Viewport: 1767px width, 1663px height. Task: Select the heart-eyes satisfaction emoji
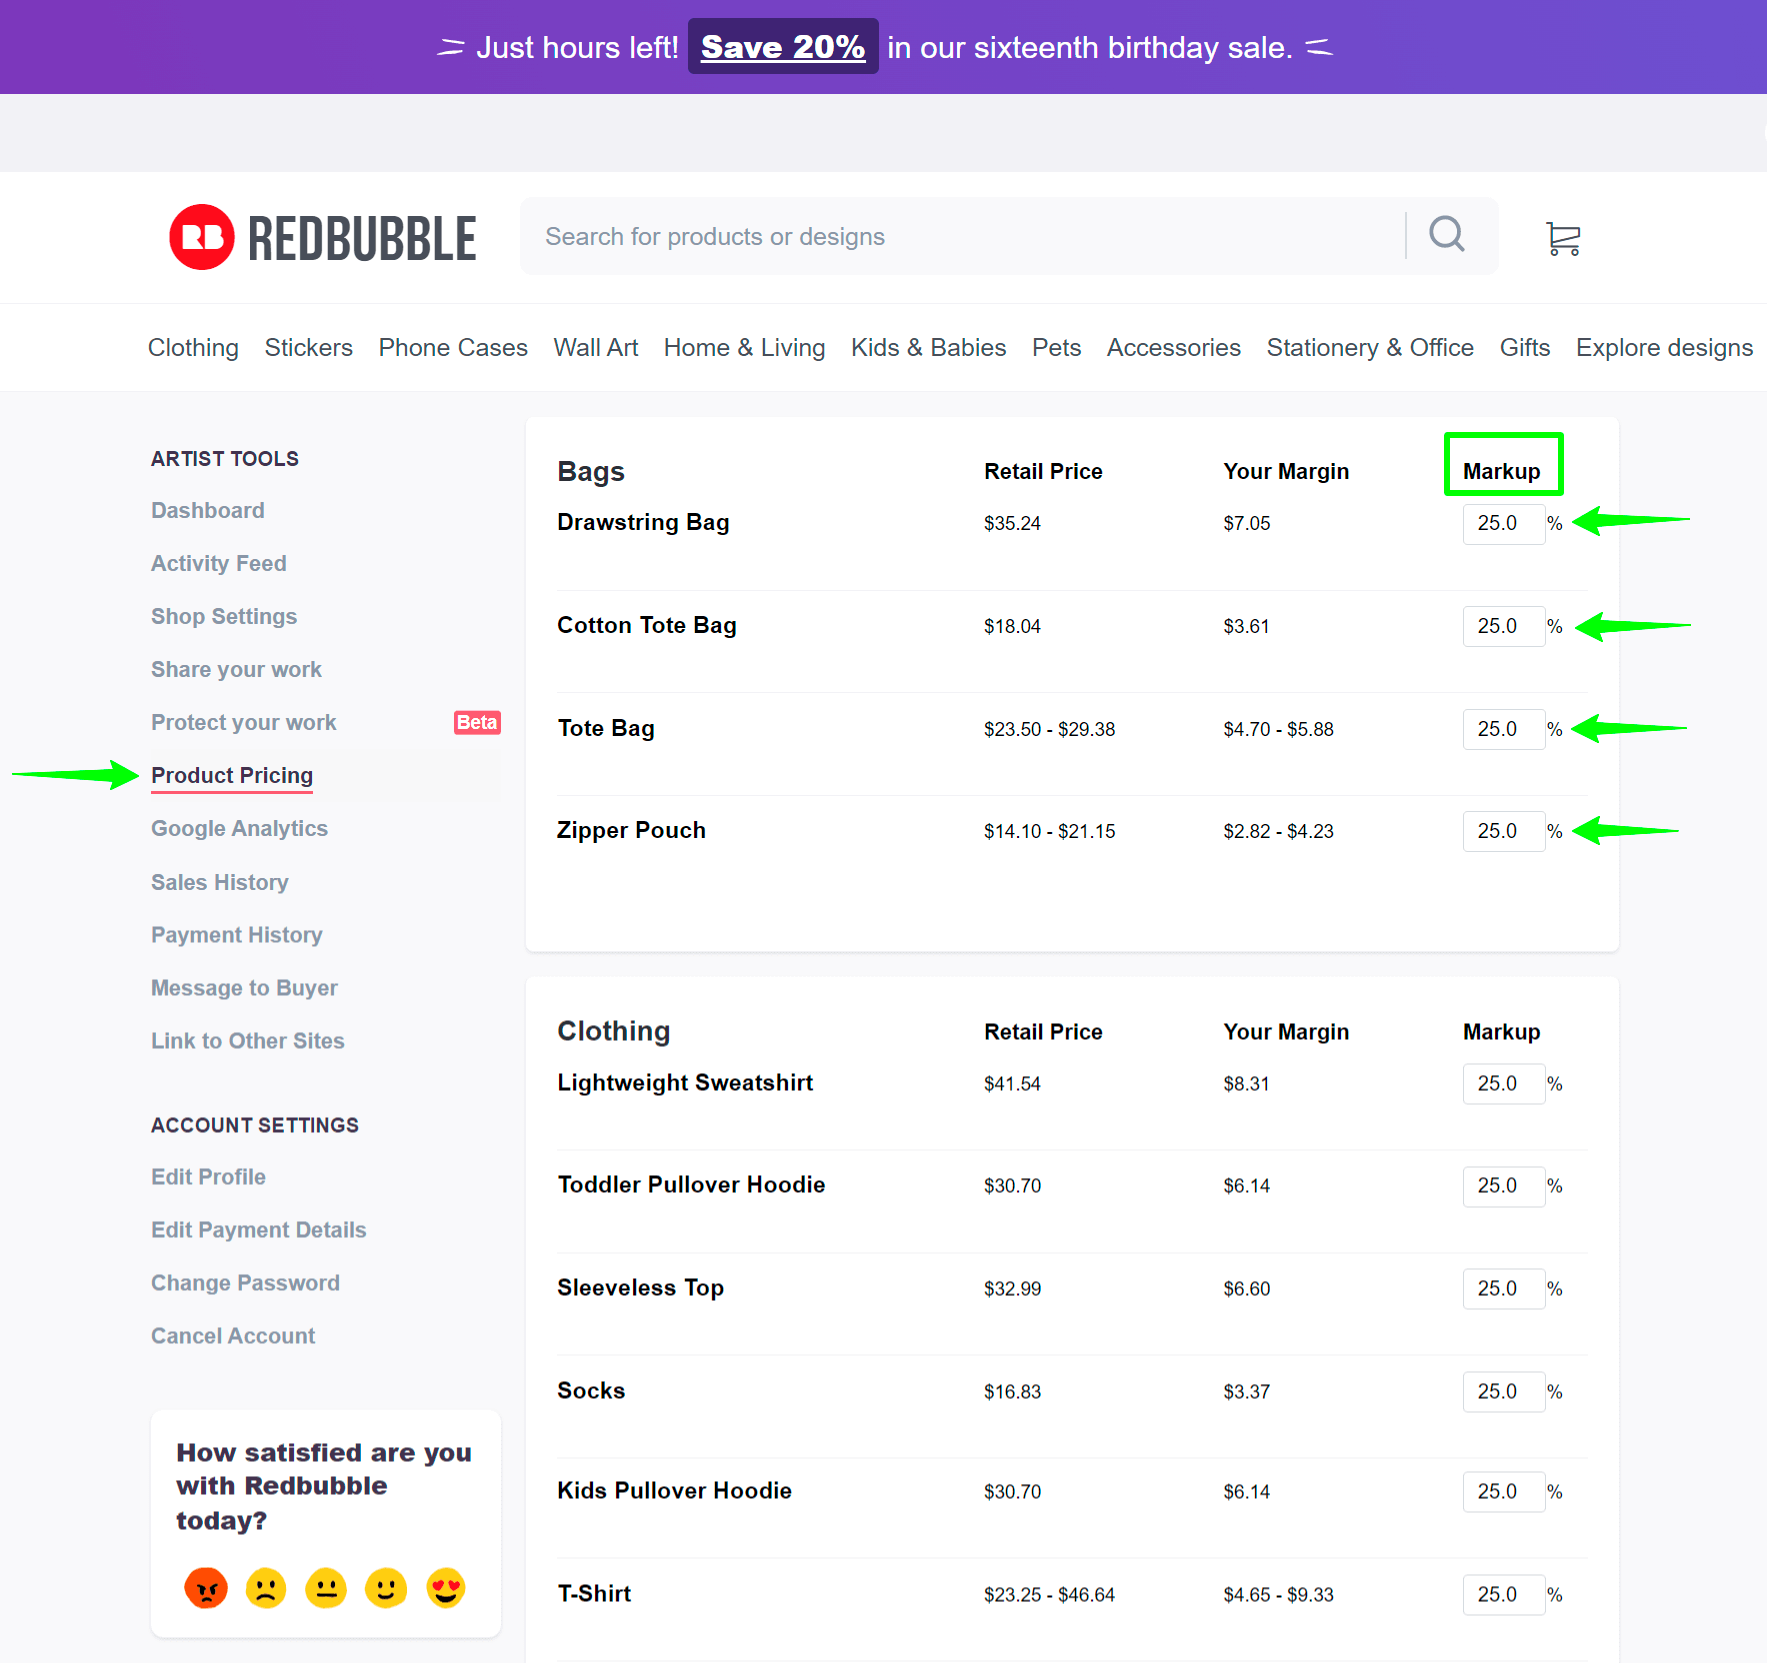446,1587
